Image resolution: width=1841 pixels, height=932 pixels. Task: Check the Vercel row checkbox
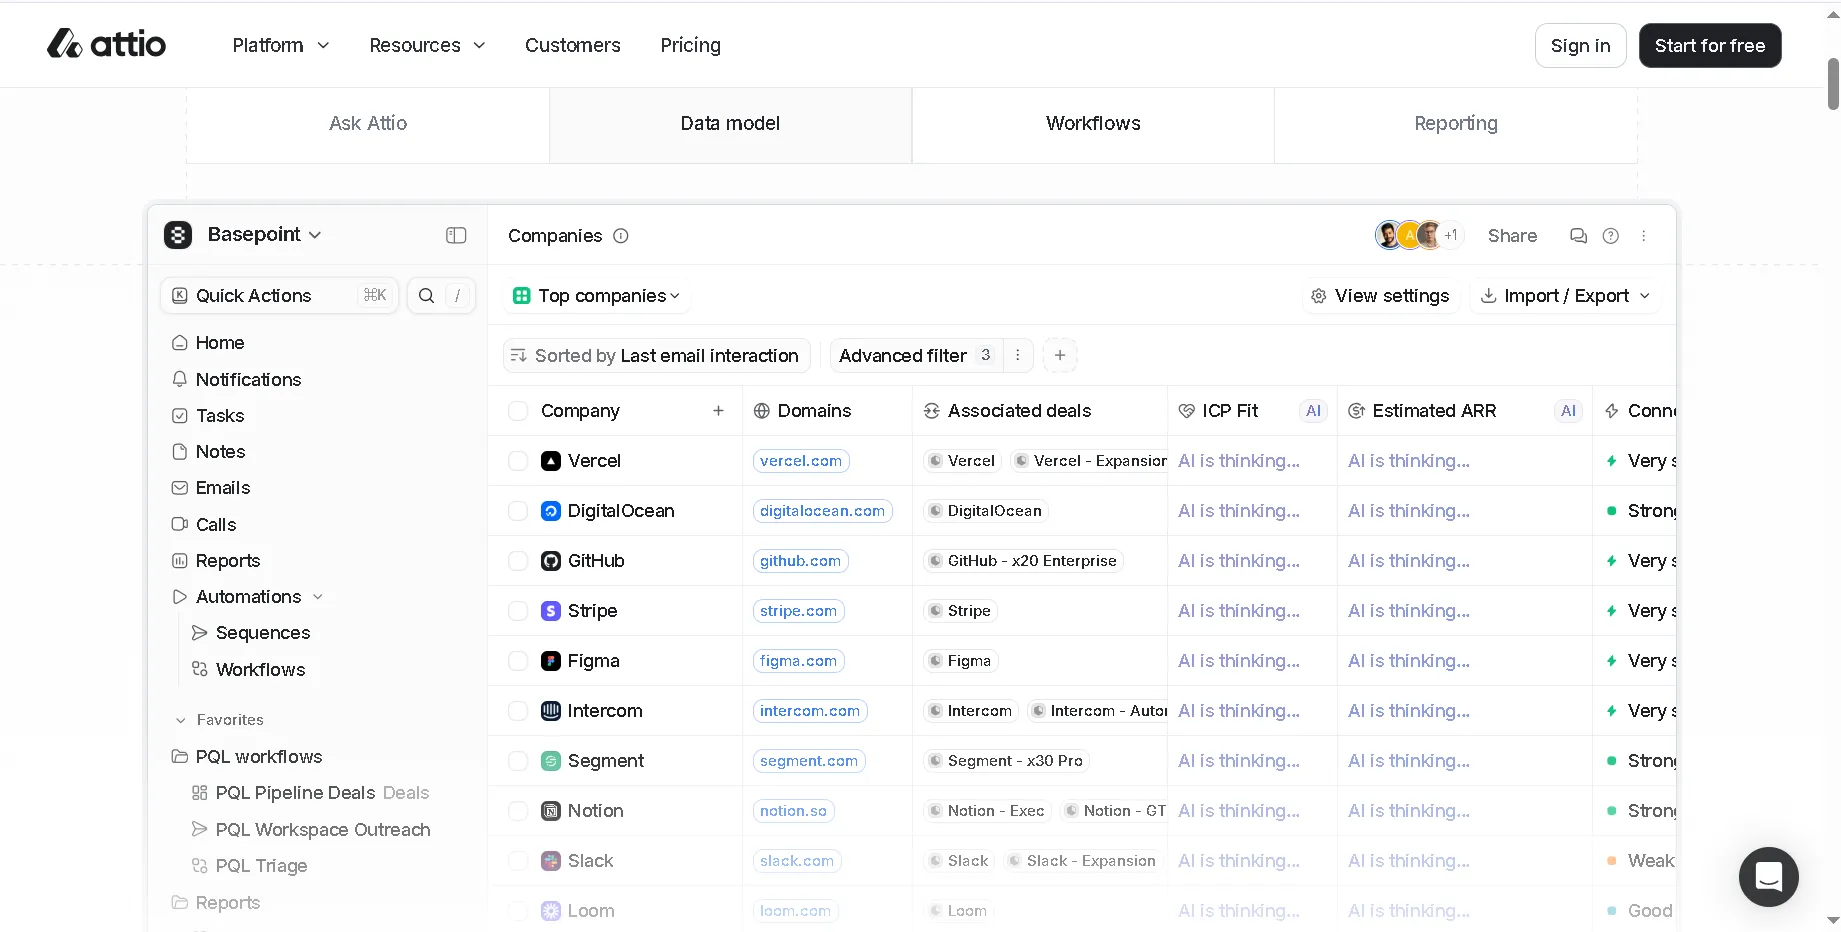518,461
